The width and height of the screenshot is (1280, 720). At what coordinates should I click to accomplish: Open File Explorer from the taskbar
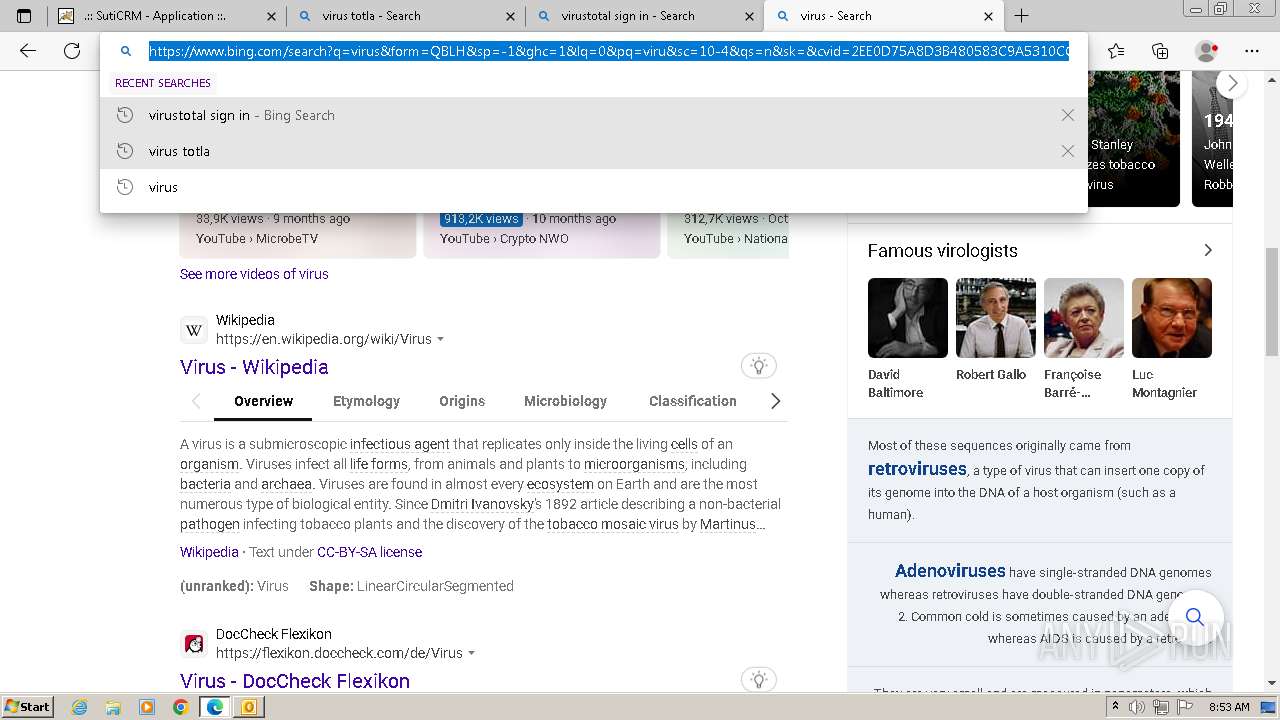coord(113,707)
